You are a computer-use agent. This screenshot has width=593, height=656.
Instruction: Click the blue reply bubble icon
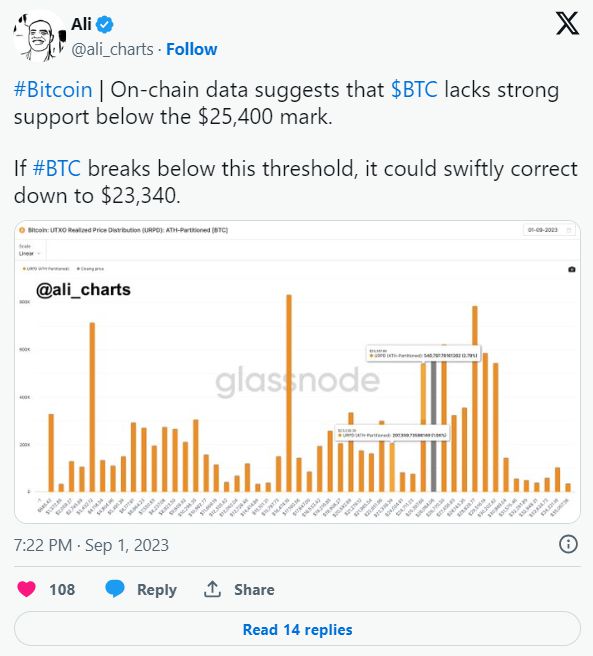[x=115, y=589]
